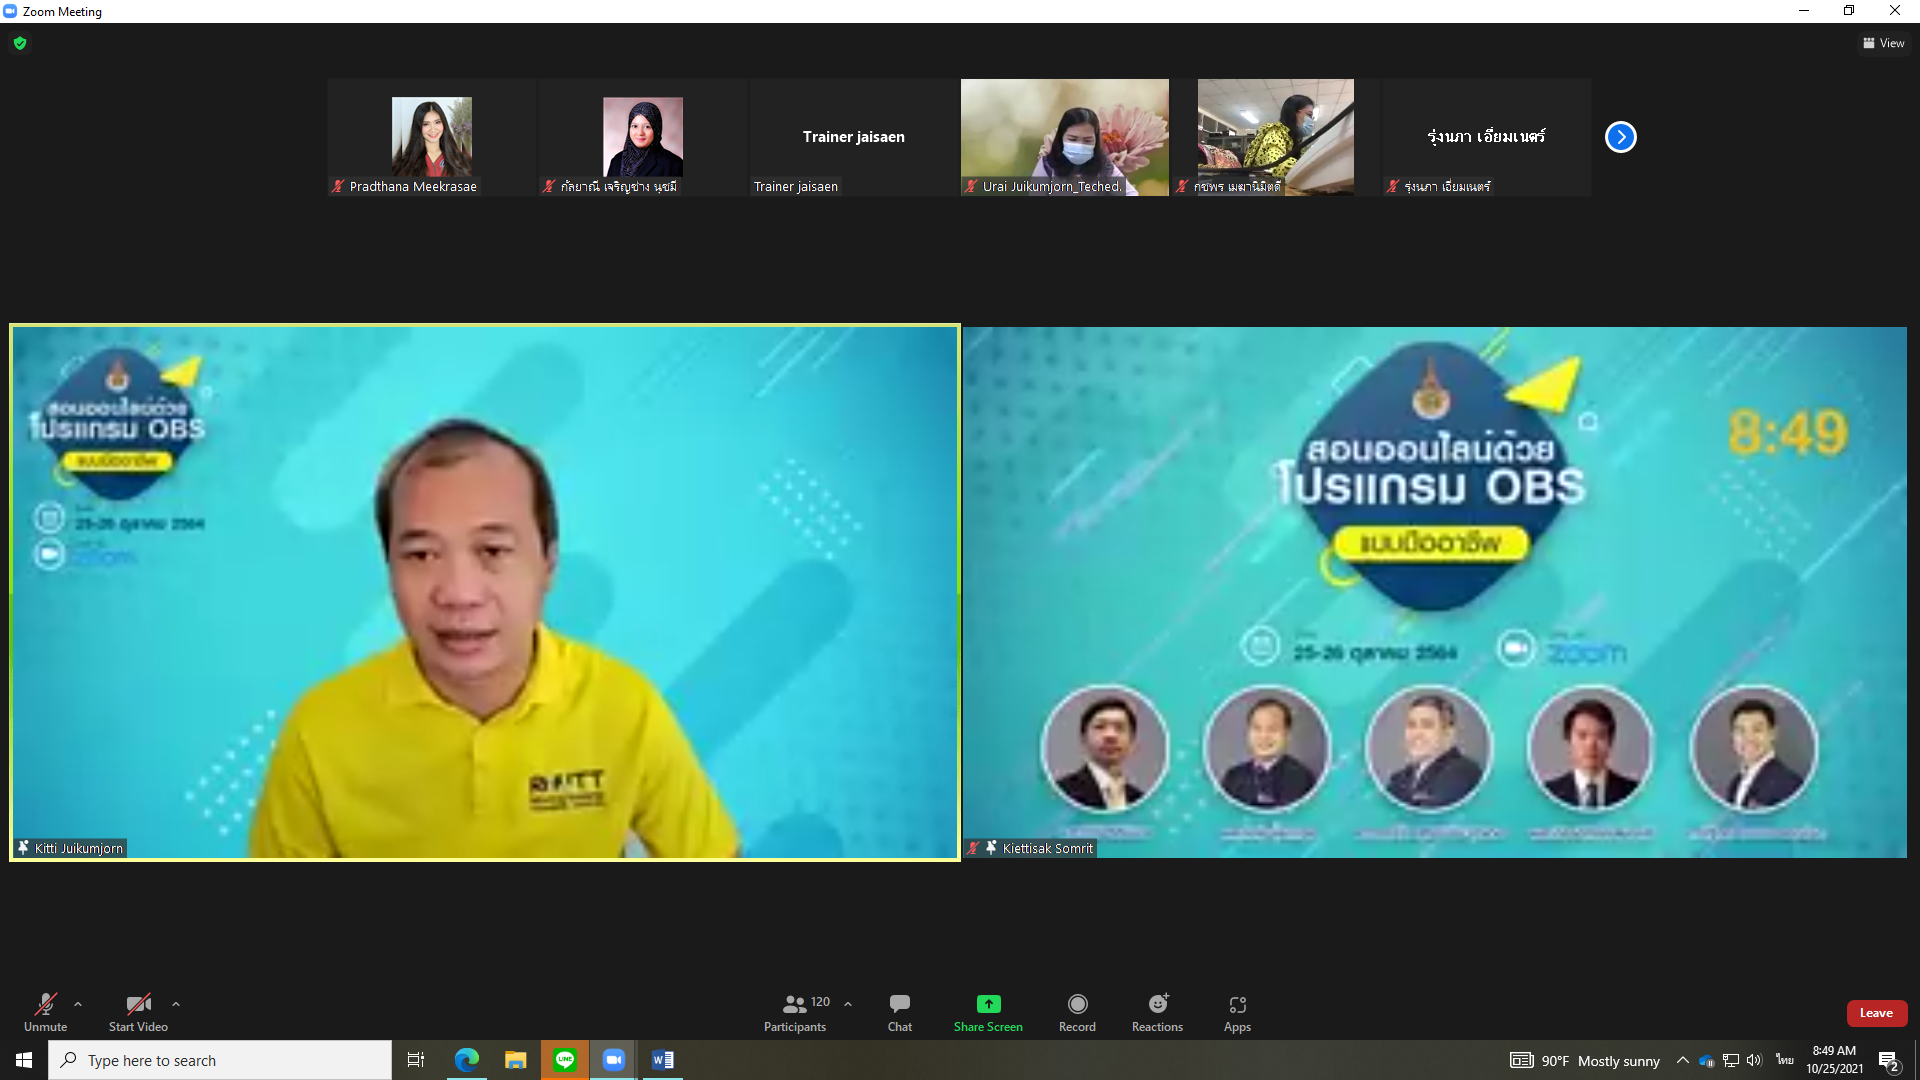Click the Trainer jaisaen name label
The width and height of the screenshot is (1920, 1080).
pos(796,187)
